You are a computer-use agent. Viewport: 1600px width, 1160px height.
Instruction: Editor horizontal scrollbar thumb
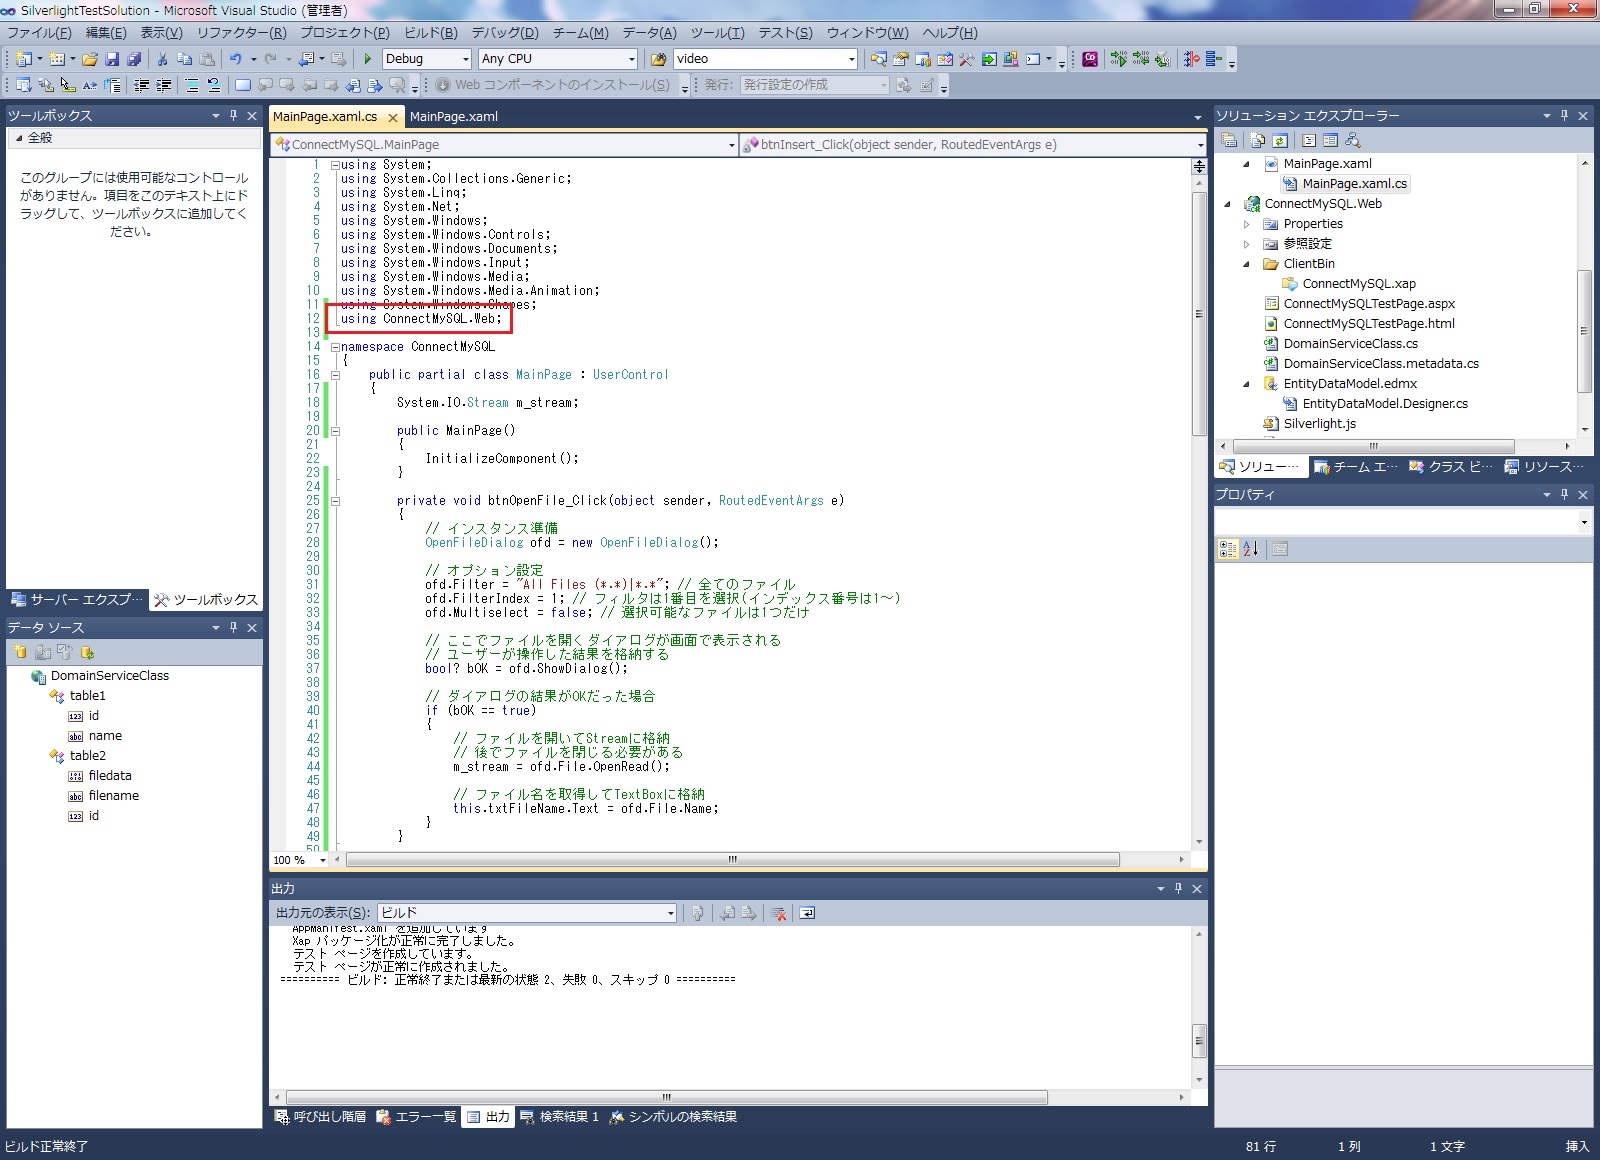(733, 860)
